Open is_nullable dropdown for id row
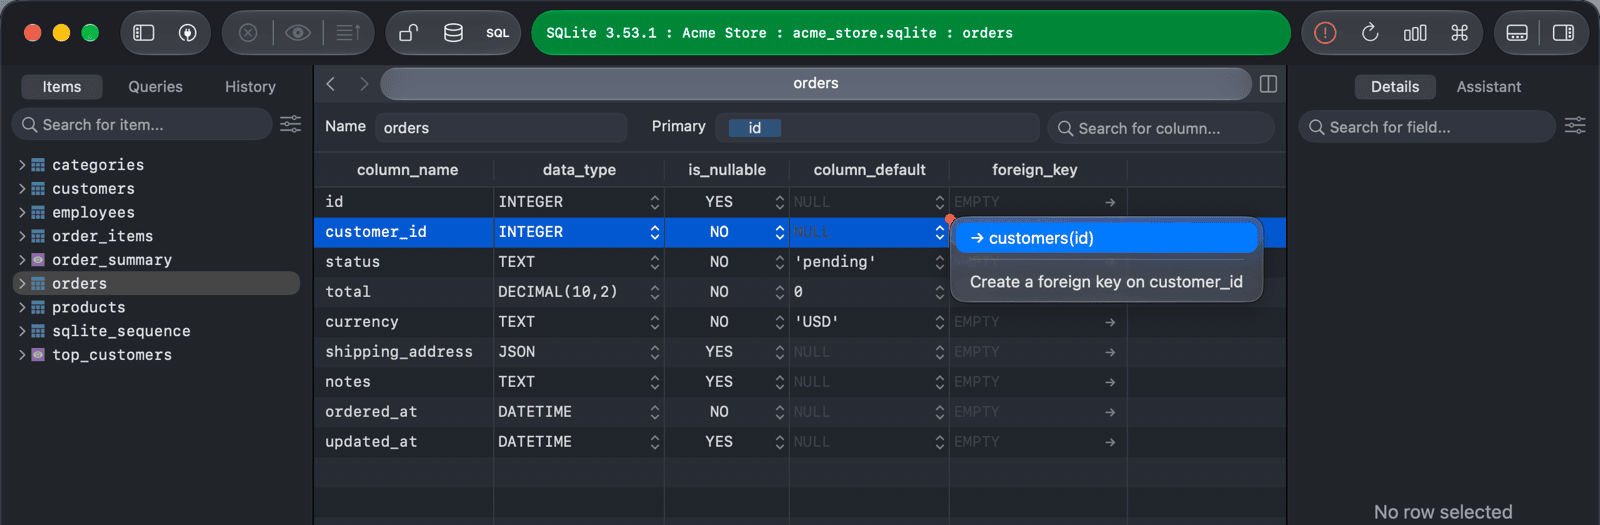 point(780,202)
